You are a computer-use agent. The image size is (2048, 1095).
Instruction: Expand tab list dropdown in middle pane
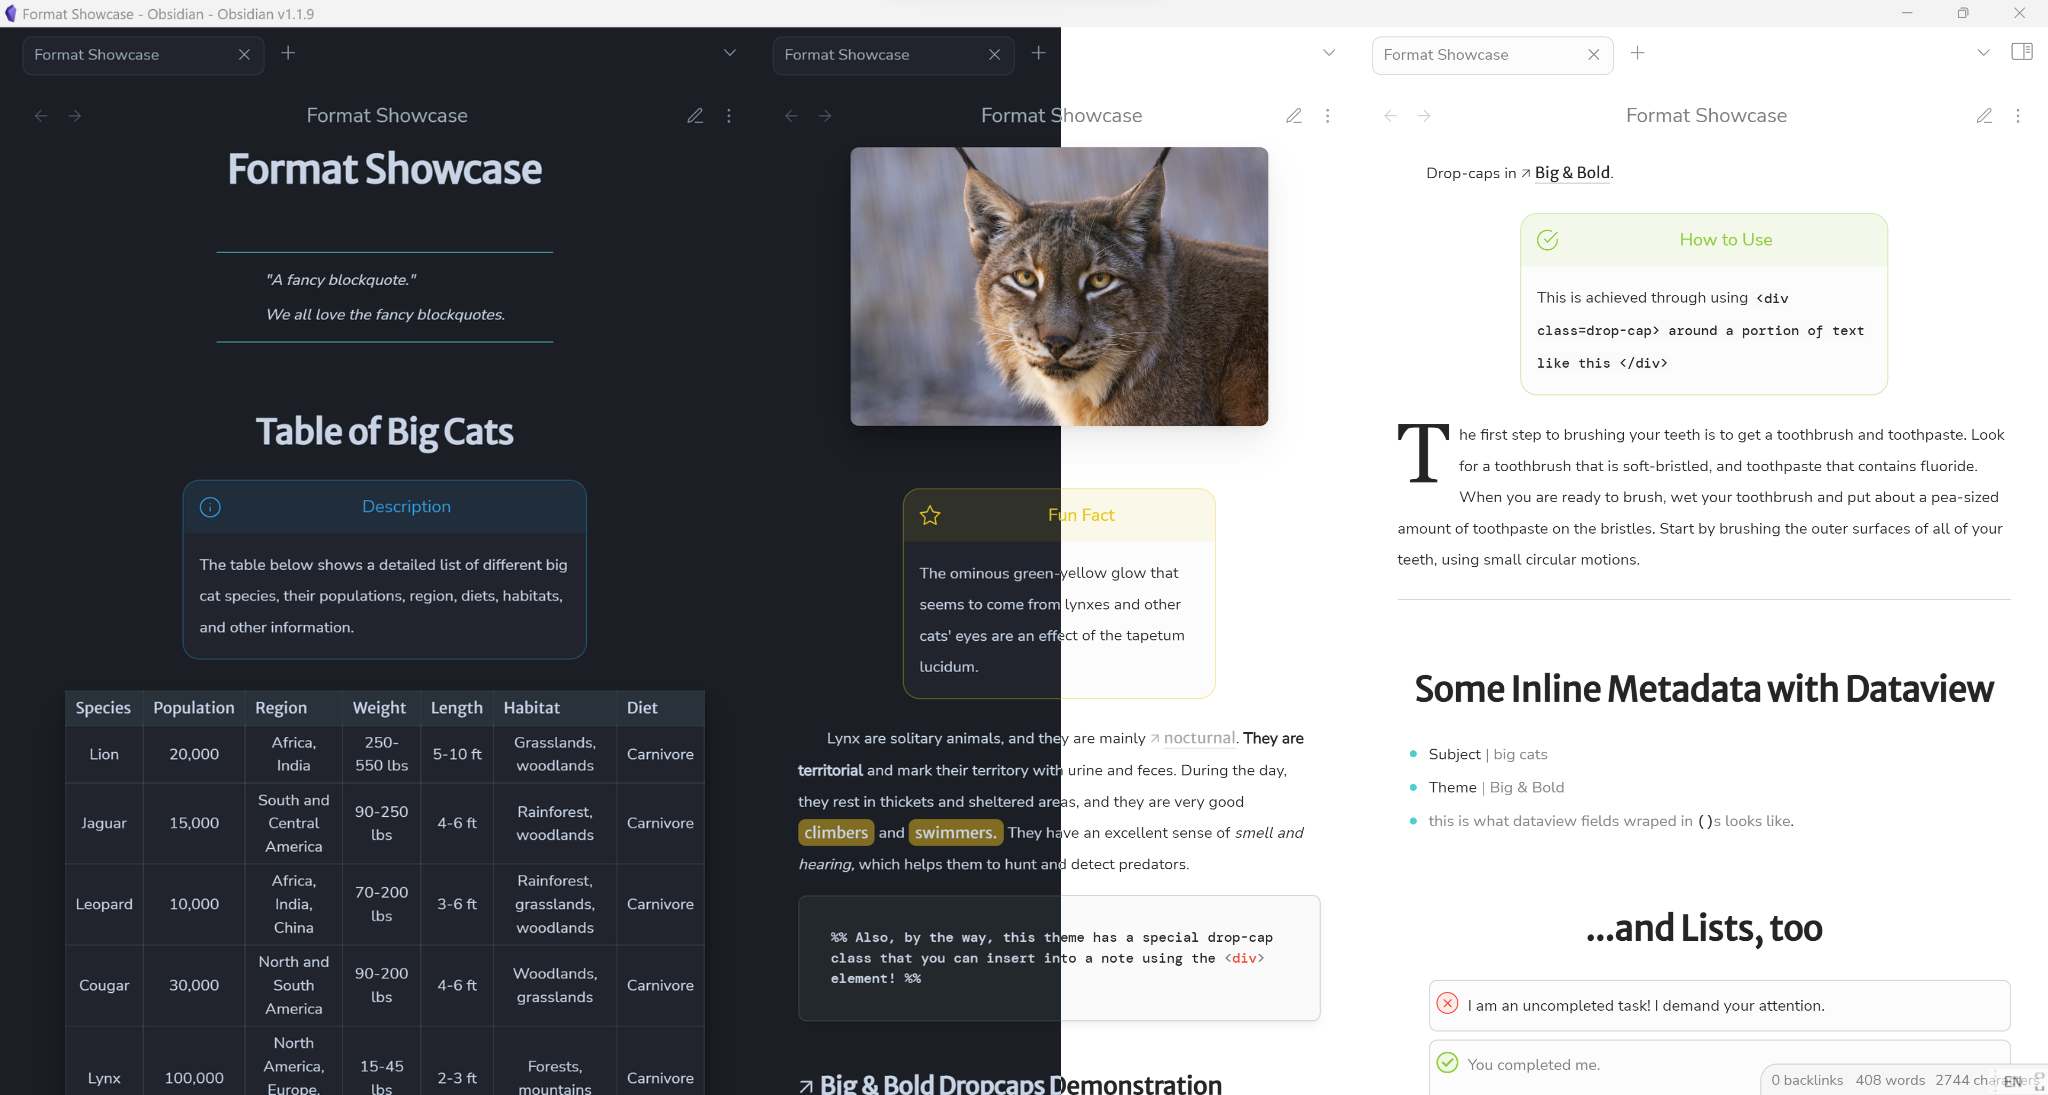click(x=1329, y=53)
